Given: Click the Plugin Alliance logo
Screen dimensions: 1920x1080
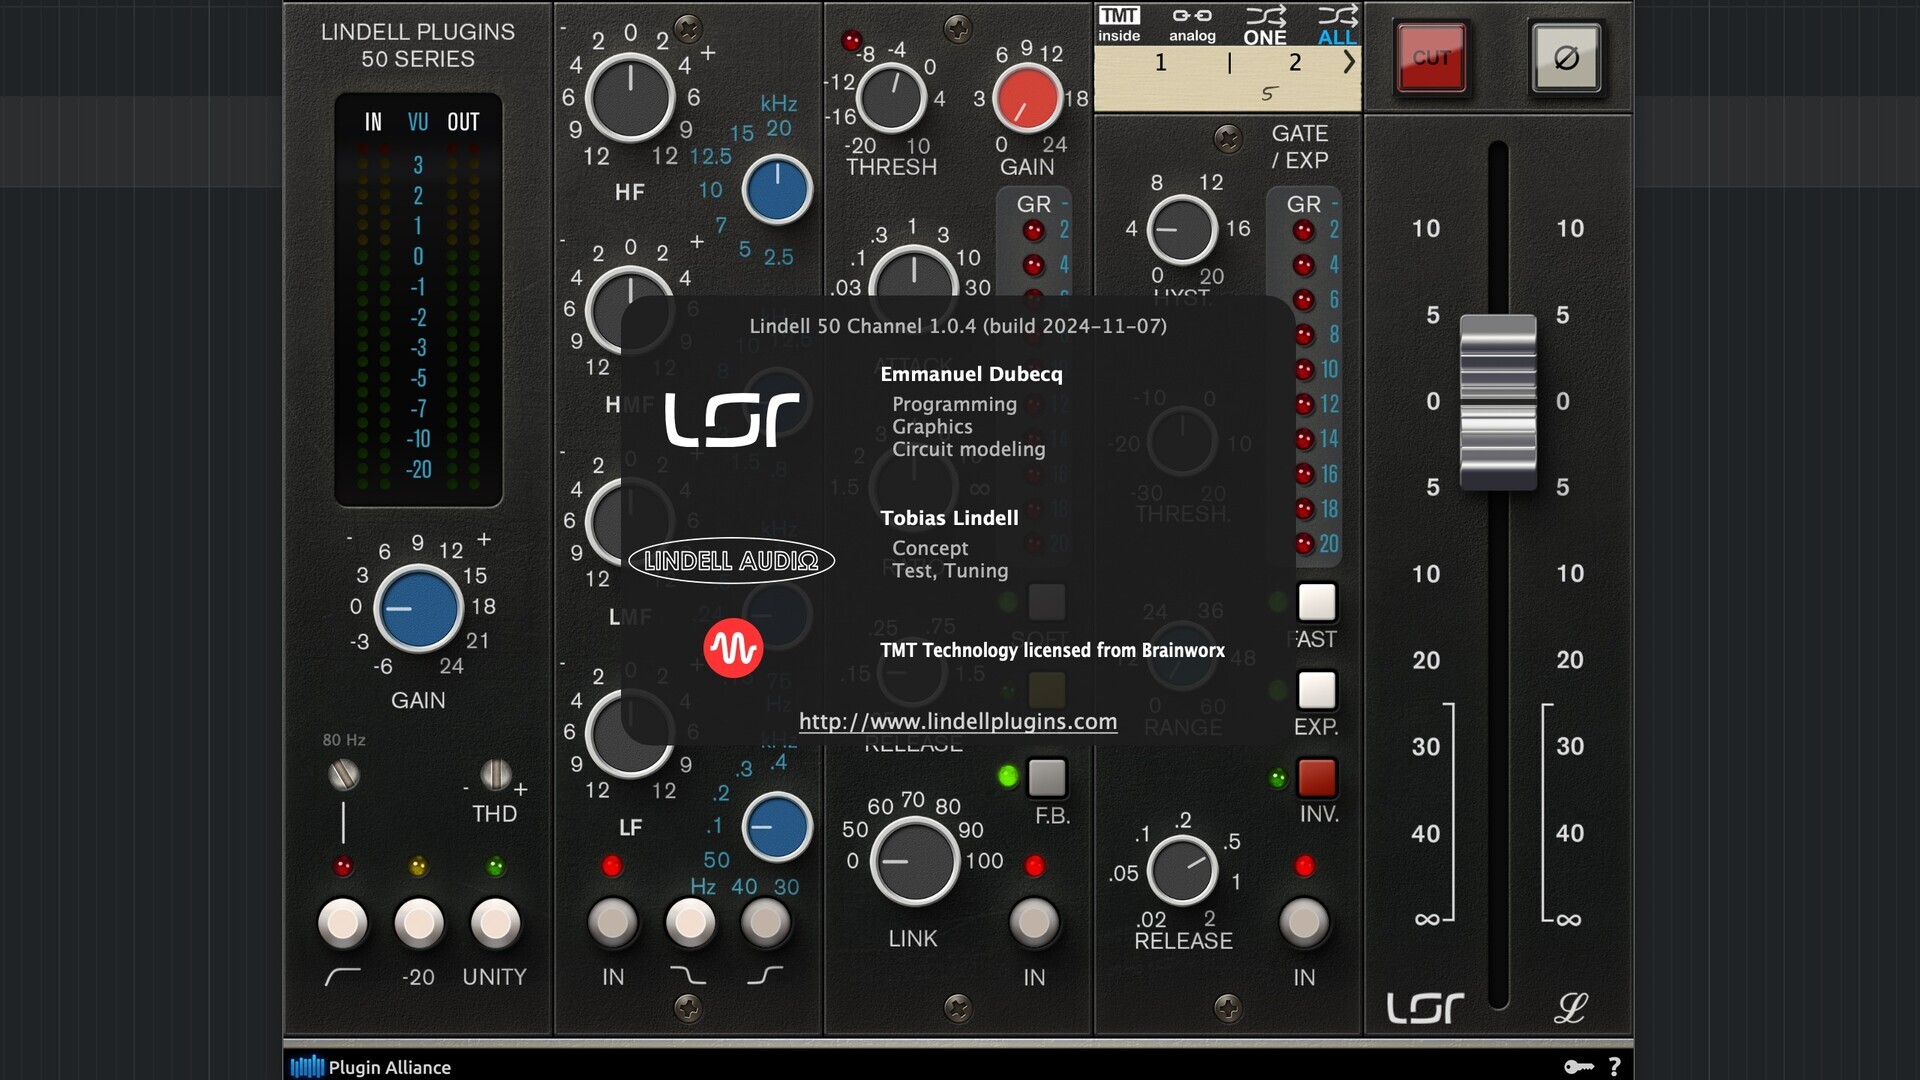Looking at the screenshot, I should coord(371,1067).
